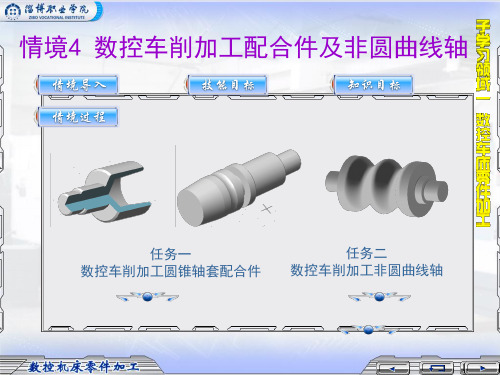The width and height of the screenshot is (500, 375).
Task: Click the Zibo Vocational Institute logo
Action: pyautogui.click(x=50, y=11)
